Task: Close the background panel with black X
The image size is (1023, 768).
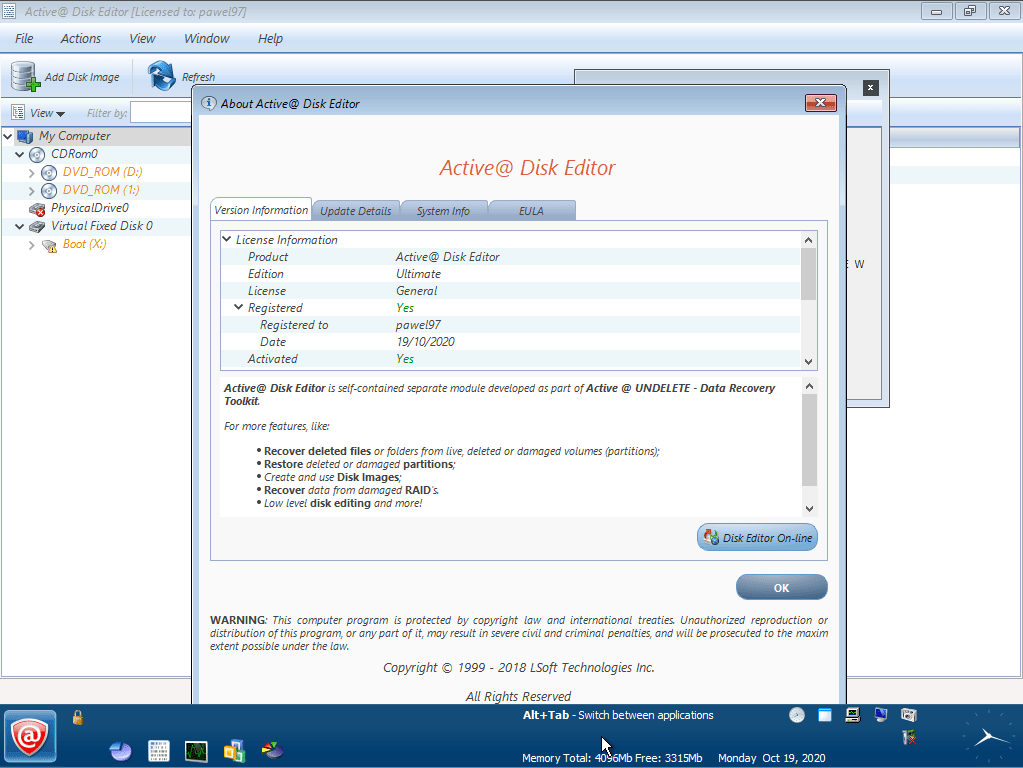Action: point(870,87)
